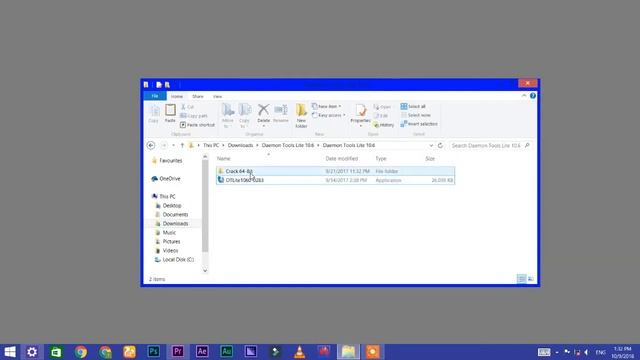Click Select none in the ribbon
This screenshot has height=360, width=640.
point(416,115)
